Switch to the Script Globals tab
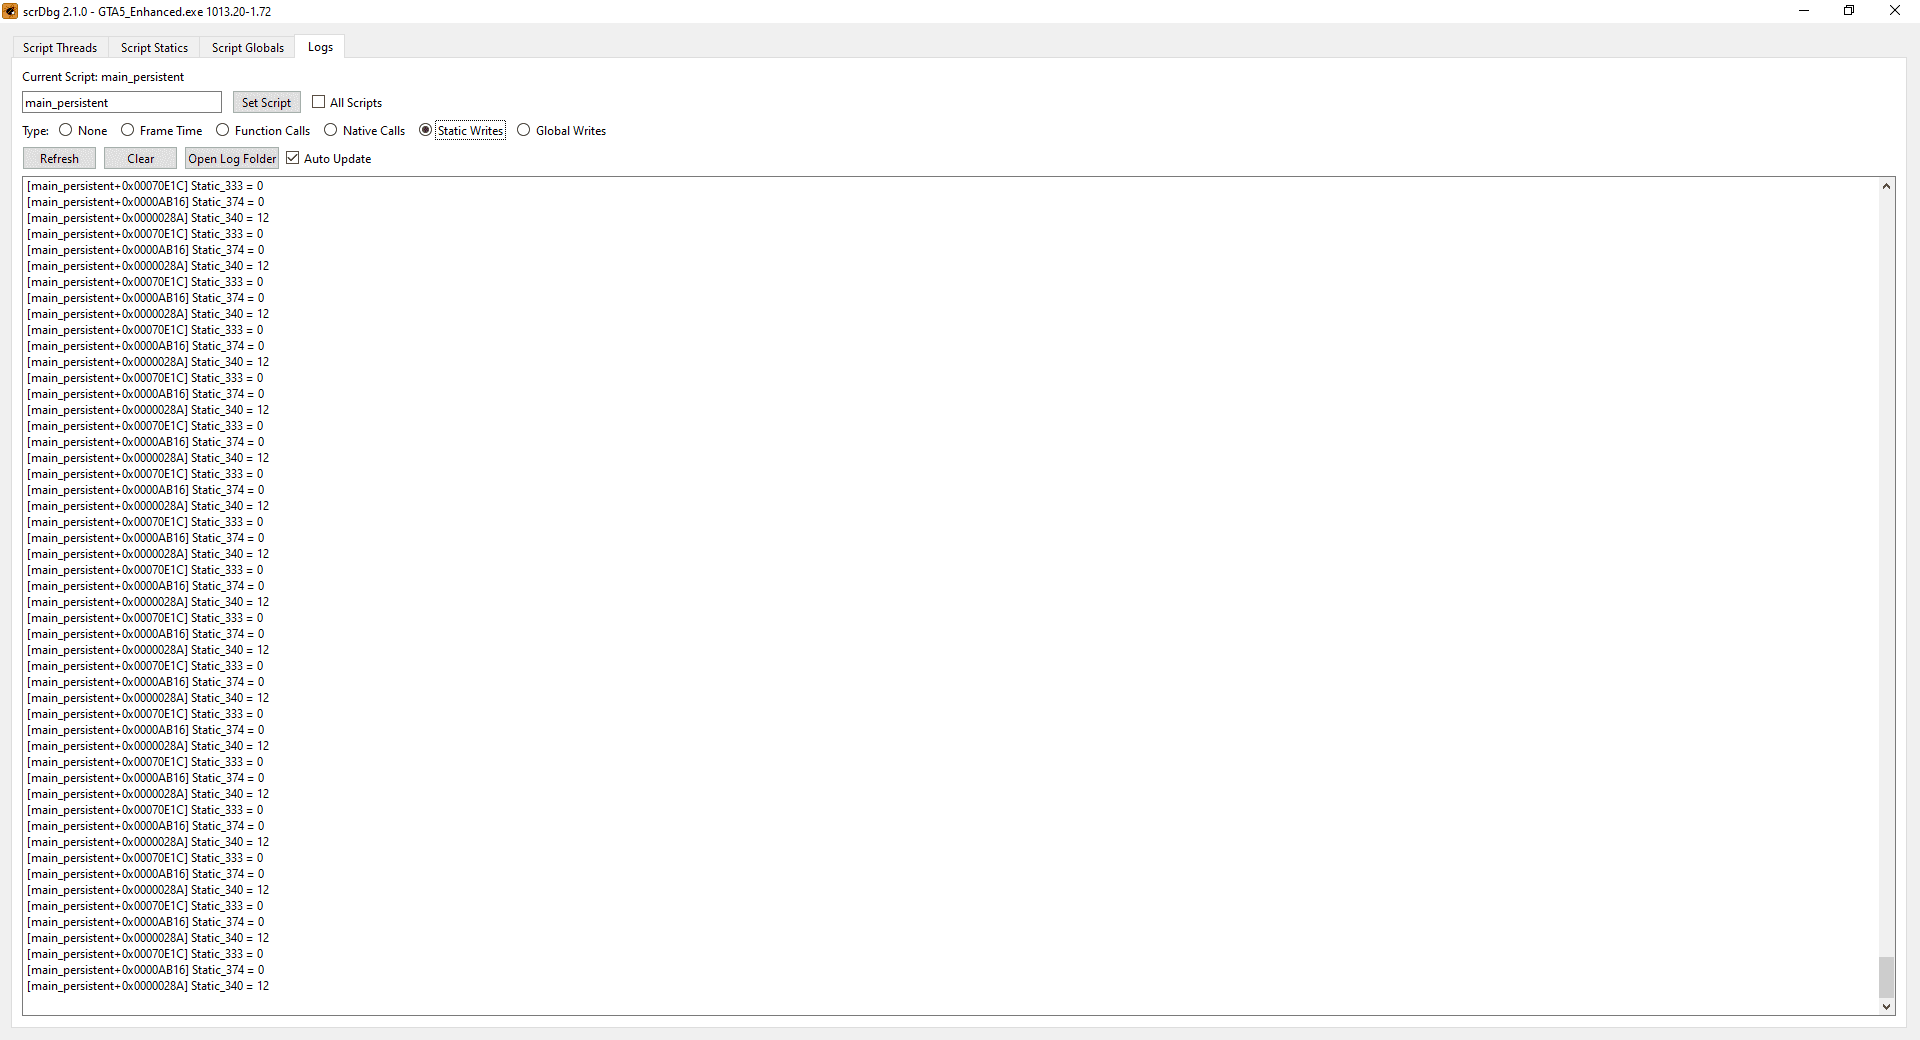The image size is (1920, 1040). click(x=246, y=47)
